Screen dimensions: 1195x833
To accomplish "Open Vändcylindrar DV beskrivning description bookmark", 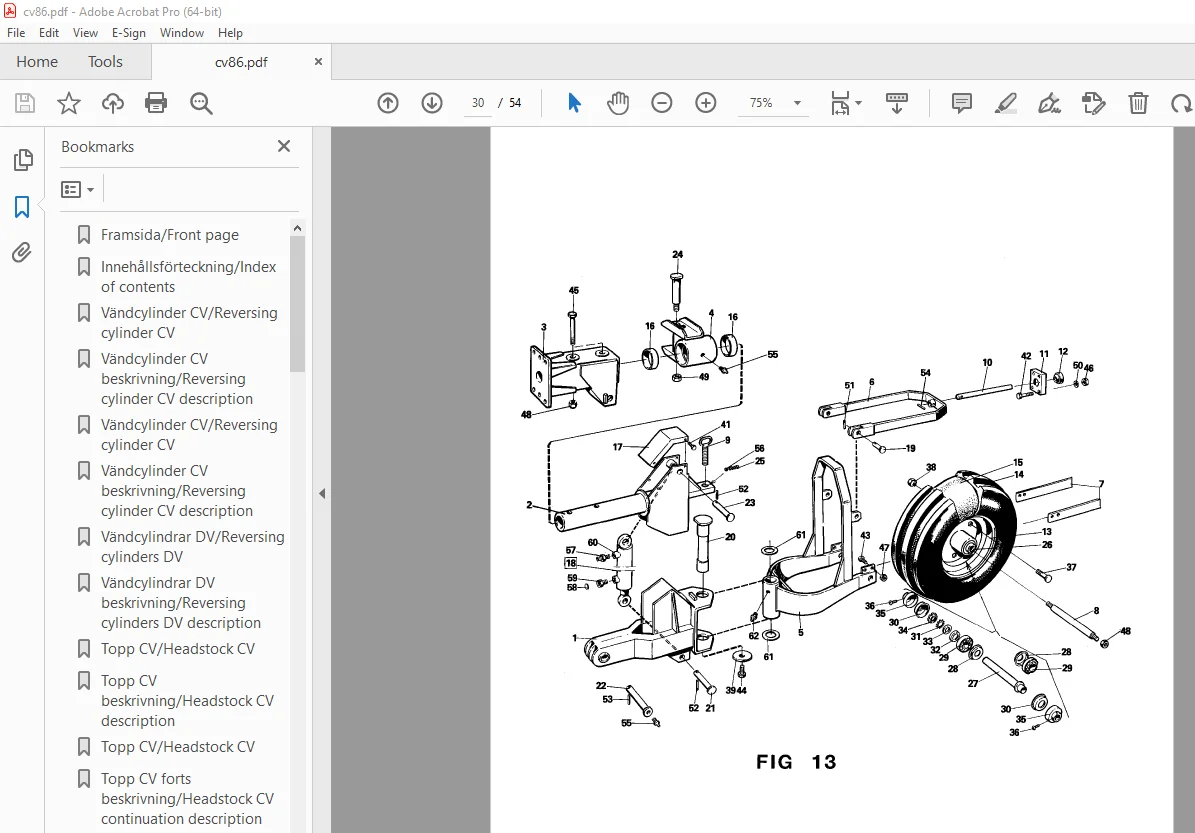I will [x=181, y=603].
